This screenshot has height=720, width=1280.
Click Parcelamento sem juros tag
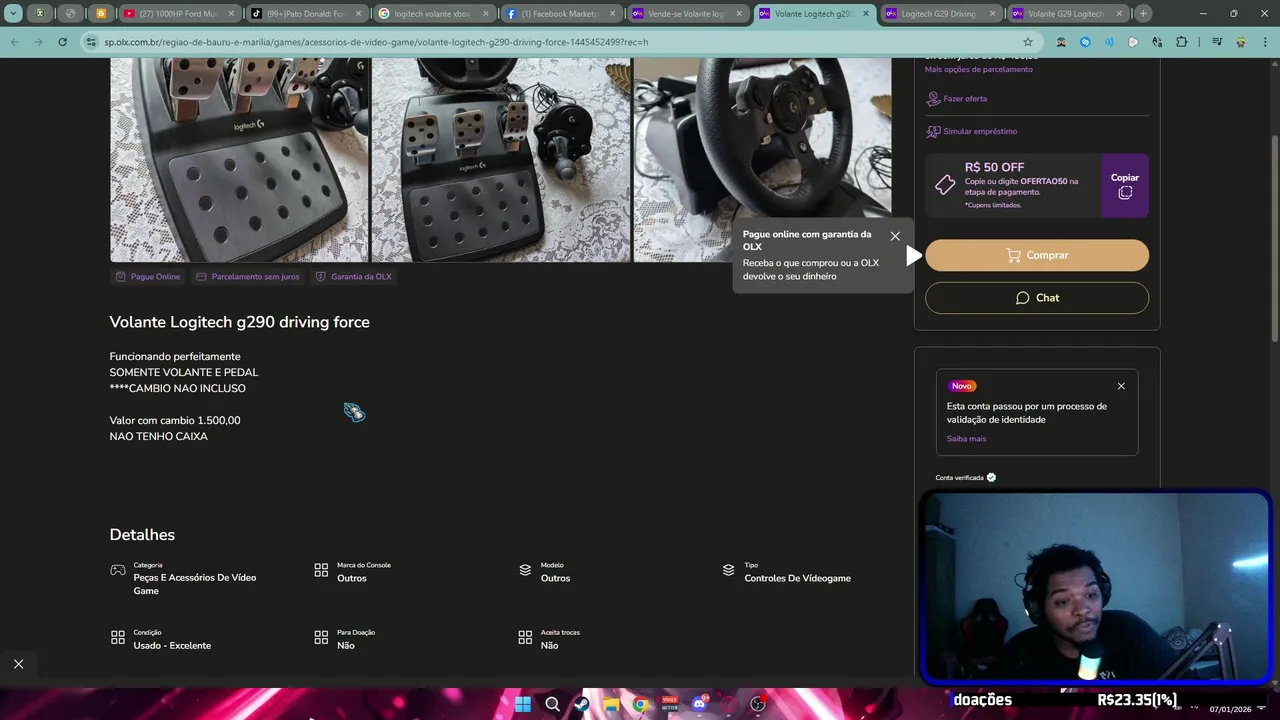click(x=247, y=277)
